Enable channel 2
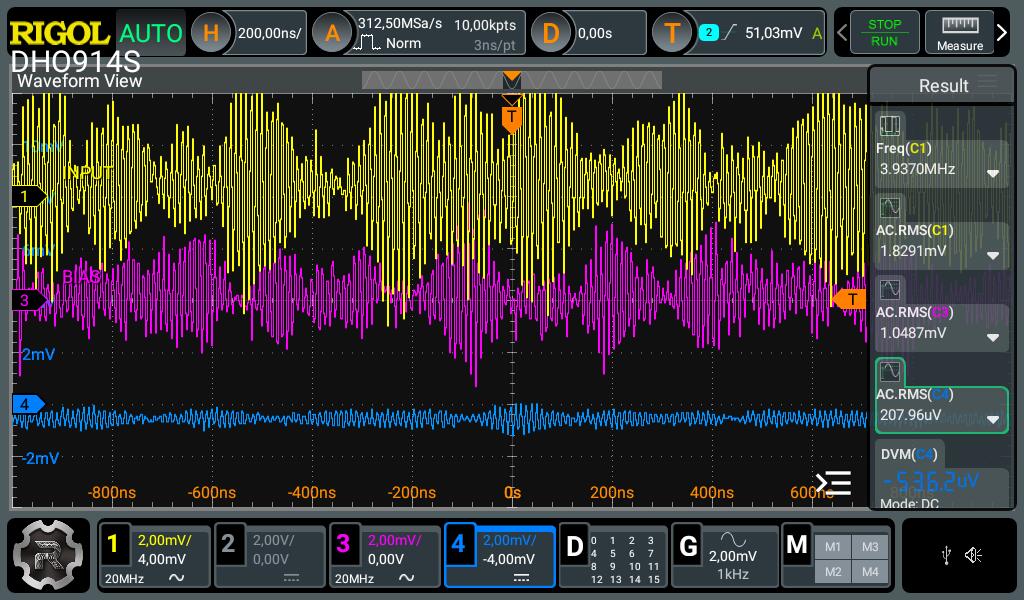1024x600 pixels. tap(228, 543)
